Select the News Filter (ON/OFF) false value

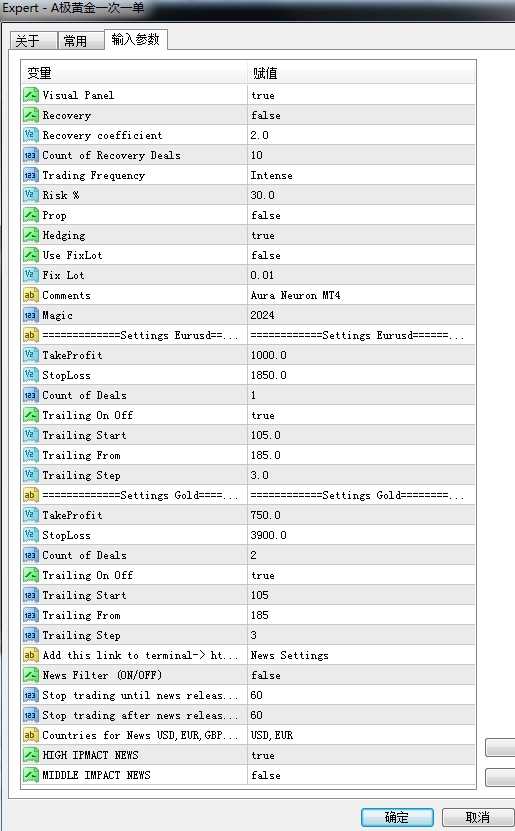tap(361, 675)
